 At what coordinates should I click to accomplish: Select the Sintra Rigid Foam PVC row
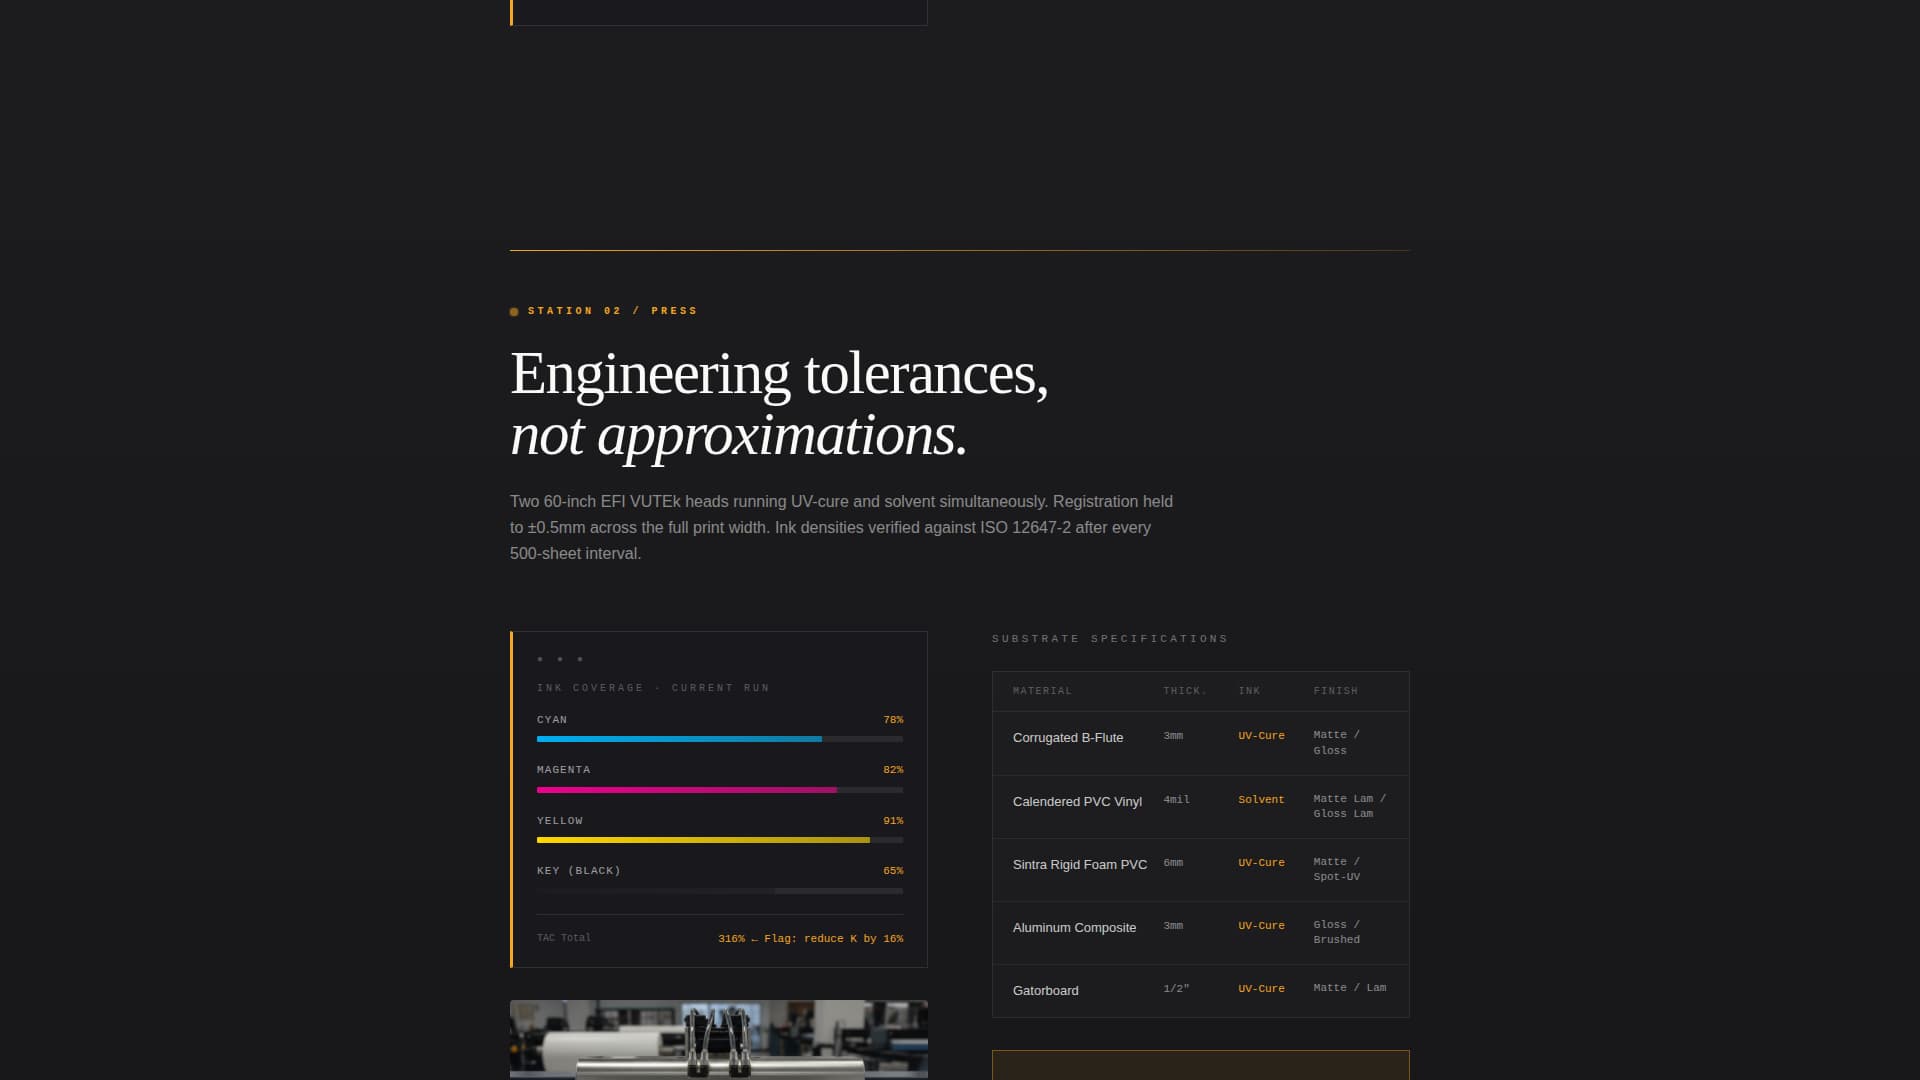click(x=1200, y=869)
